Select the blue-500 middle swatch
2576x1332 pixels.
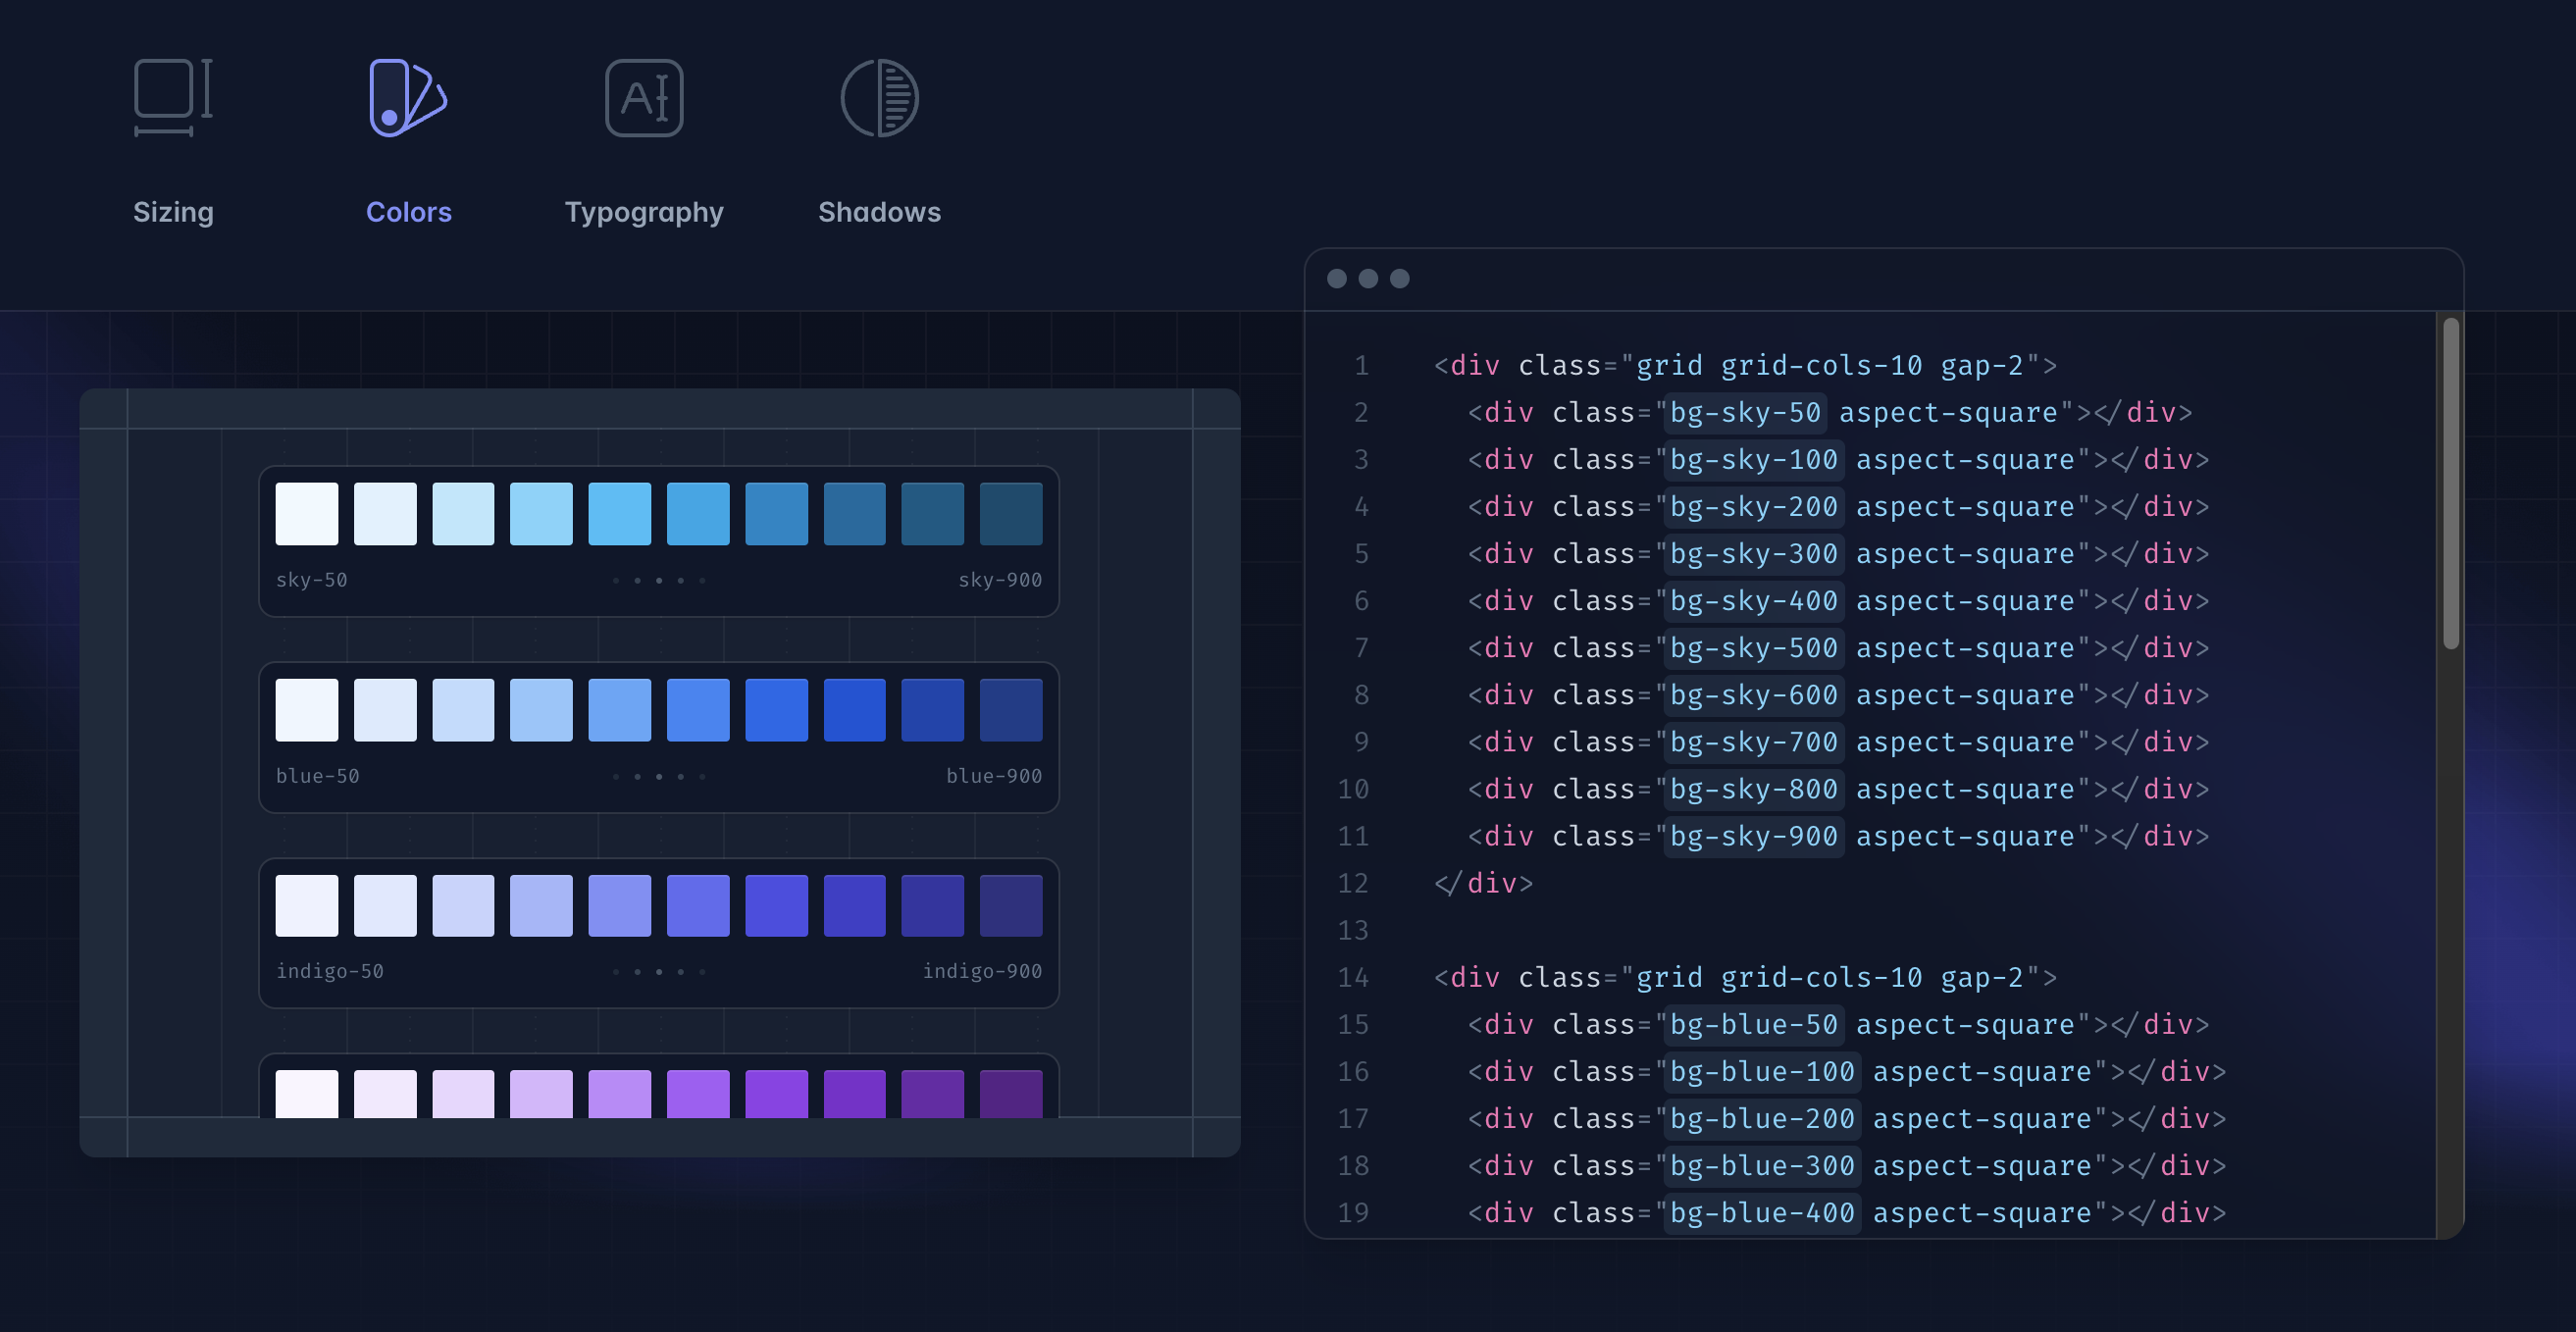698,710
